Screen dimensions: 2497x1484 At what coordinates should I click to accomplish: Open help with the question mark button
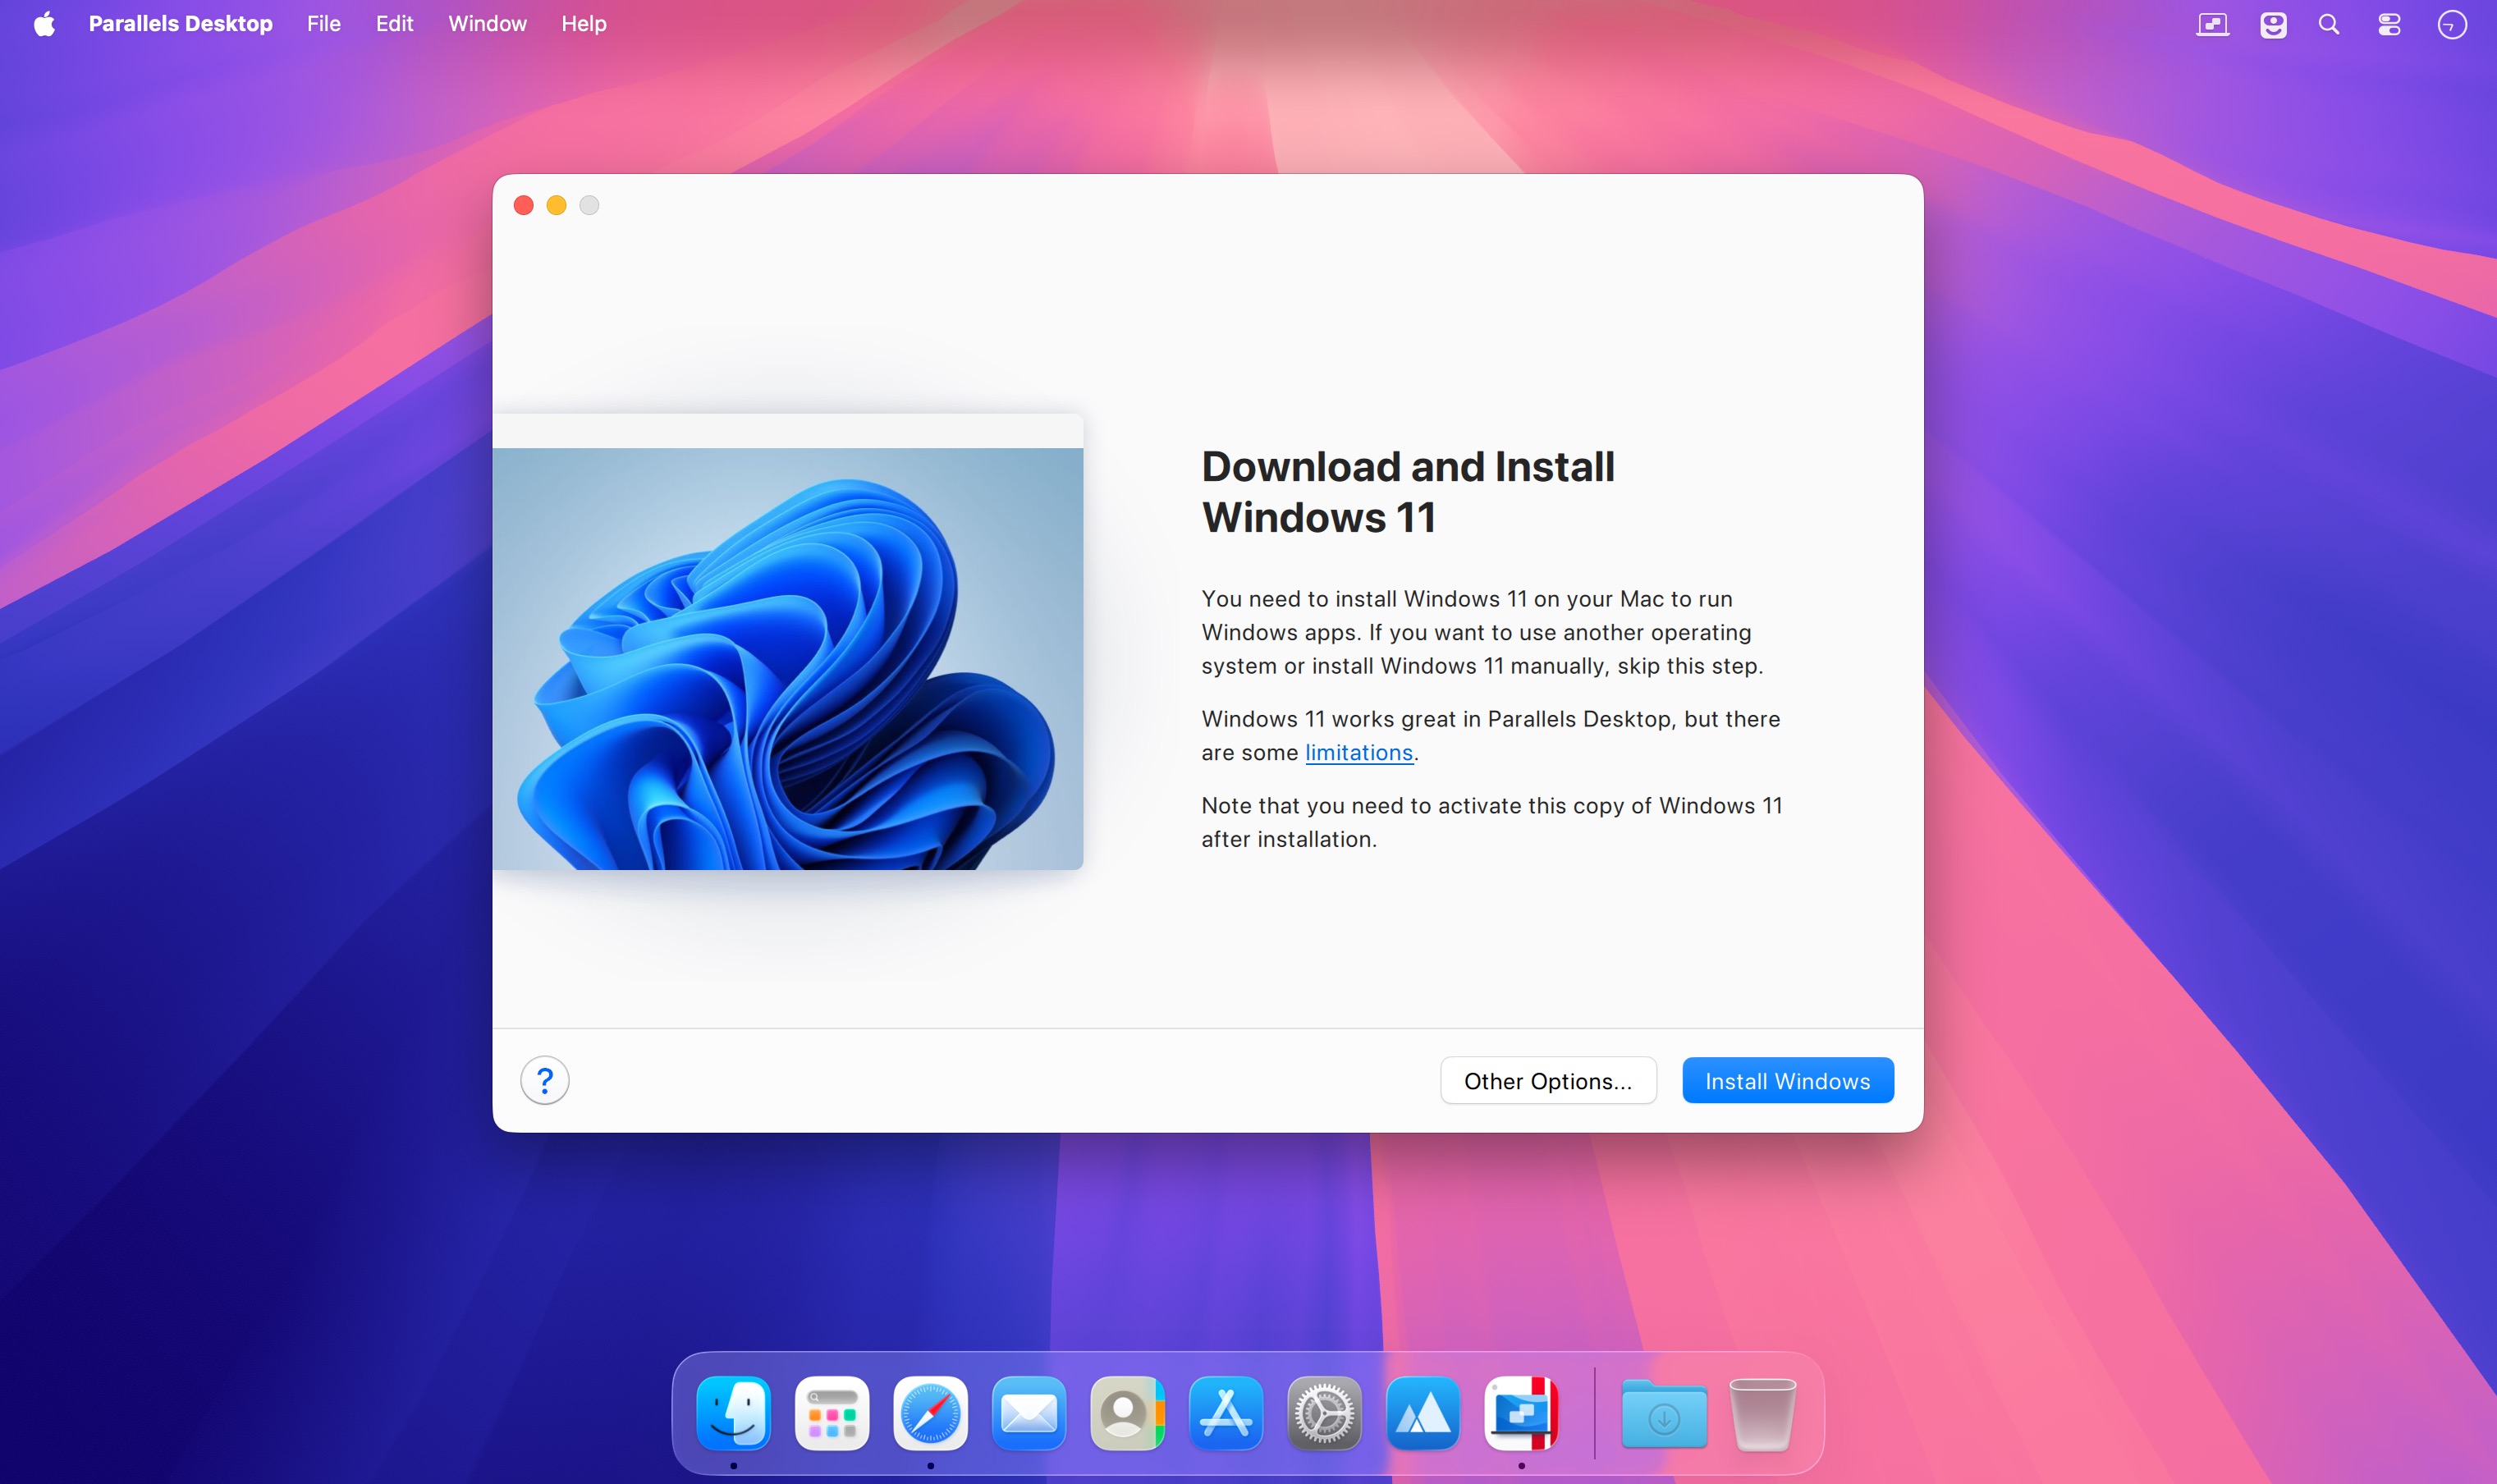coord(545,1080)
